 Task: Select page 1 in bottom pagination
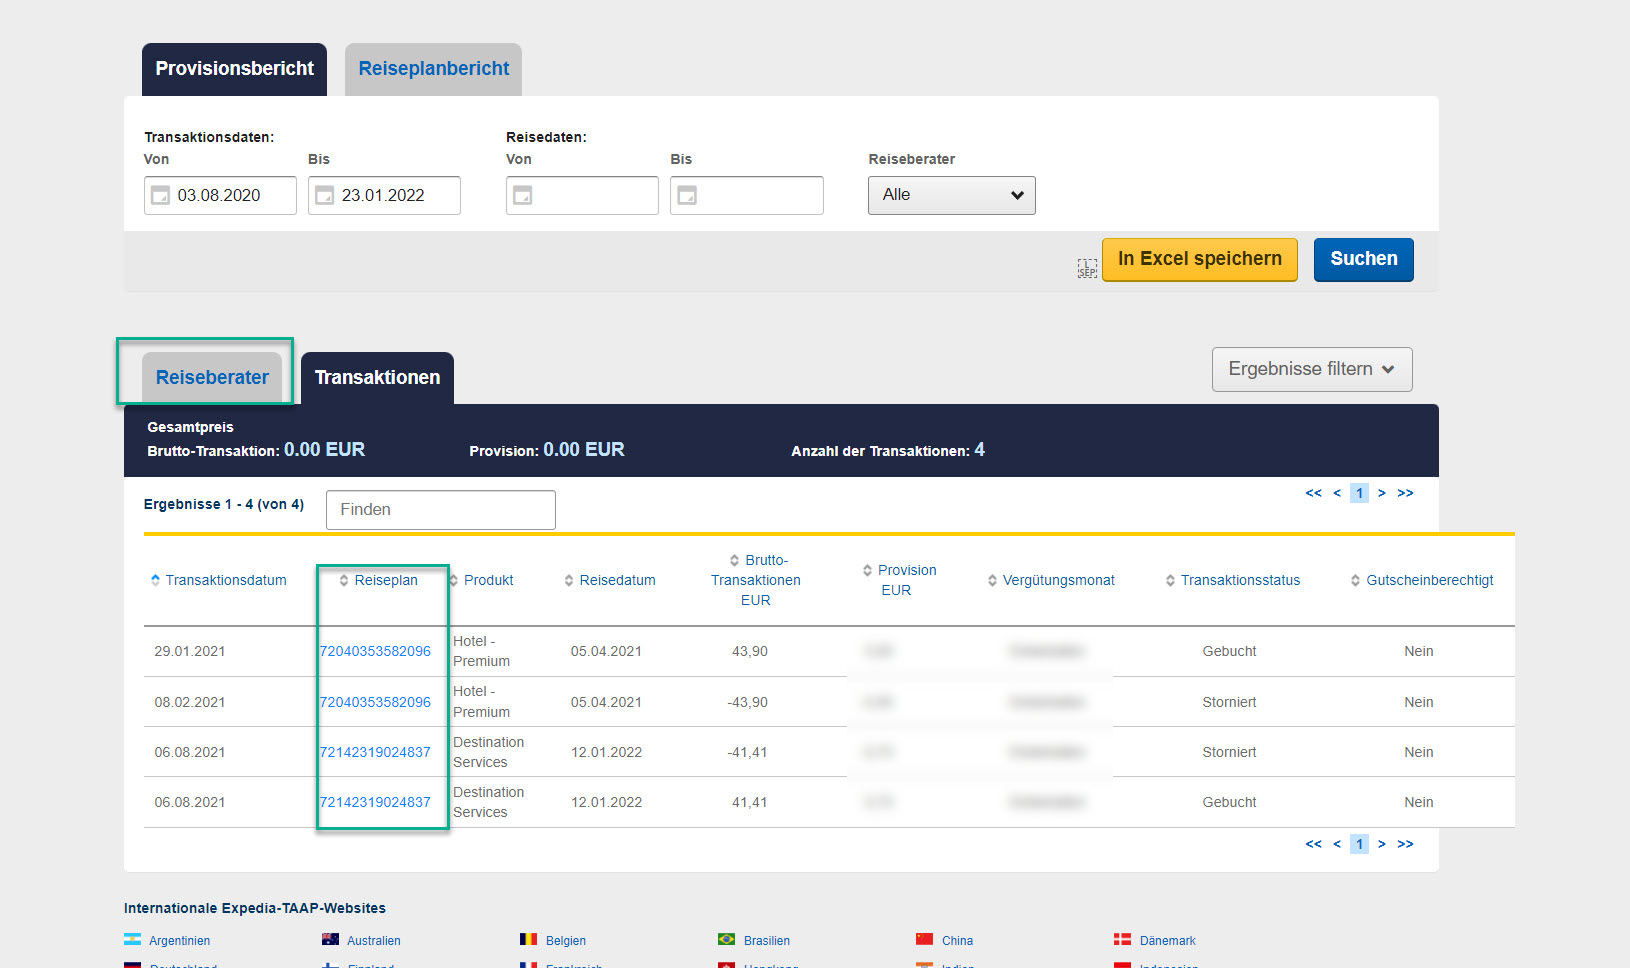coord(1359,844)
